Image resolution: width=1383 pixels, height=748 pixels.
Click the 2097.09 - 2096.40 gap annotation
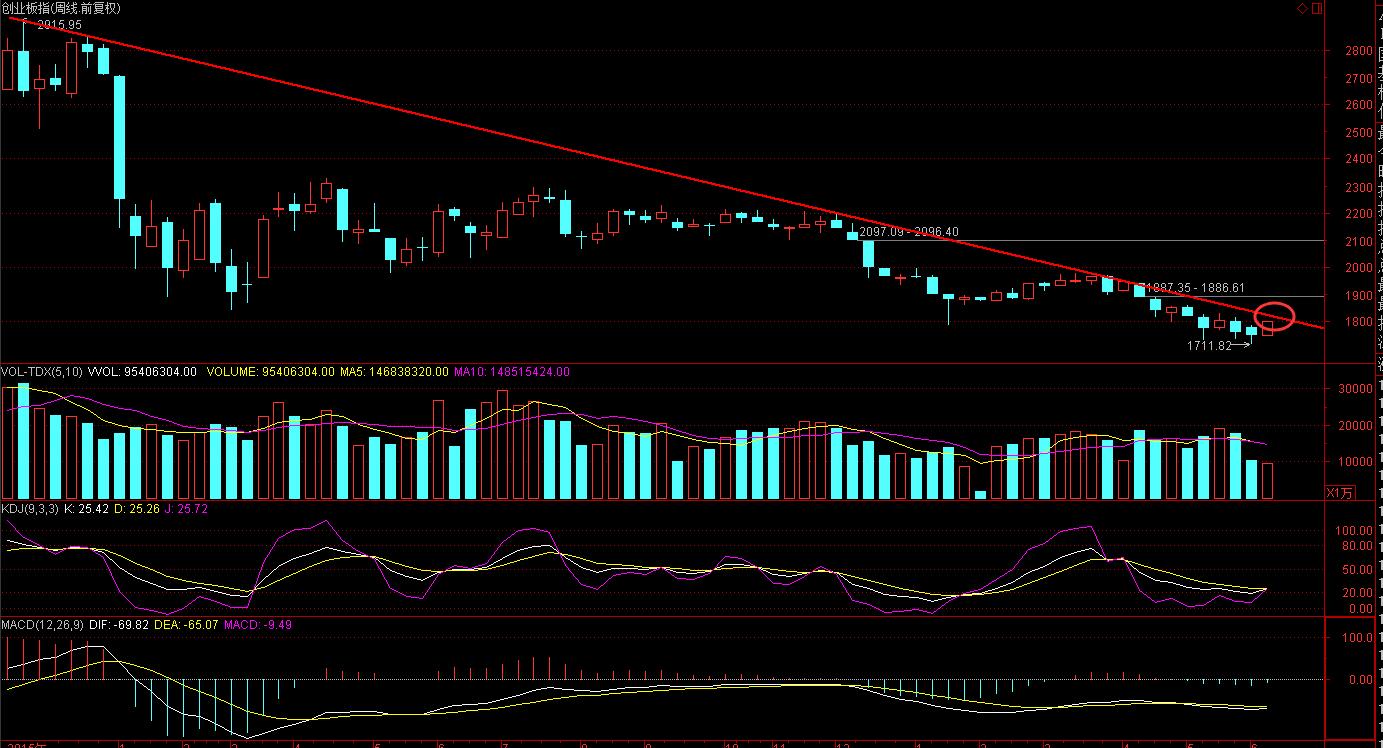909,232
